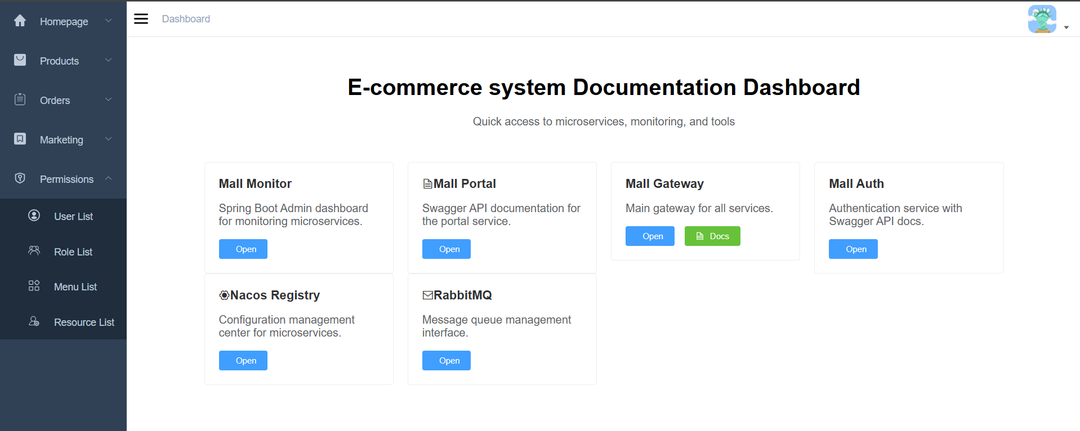Click the Homepage house icon in sidebar
This screenshot has width=1080, height=431.
pyautogui.click(x=20, y=21)
